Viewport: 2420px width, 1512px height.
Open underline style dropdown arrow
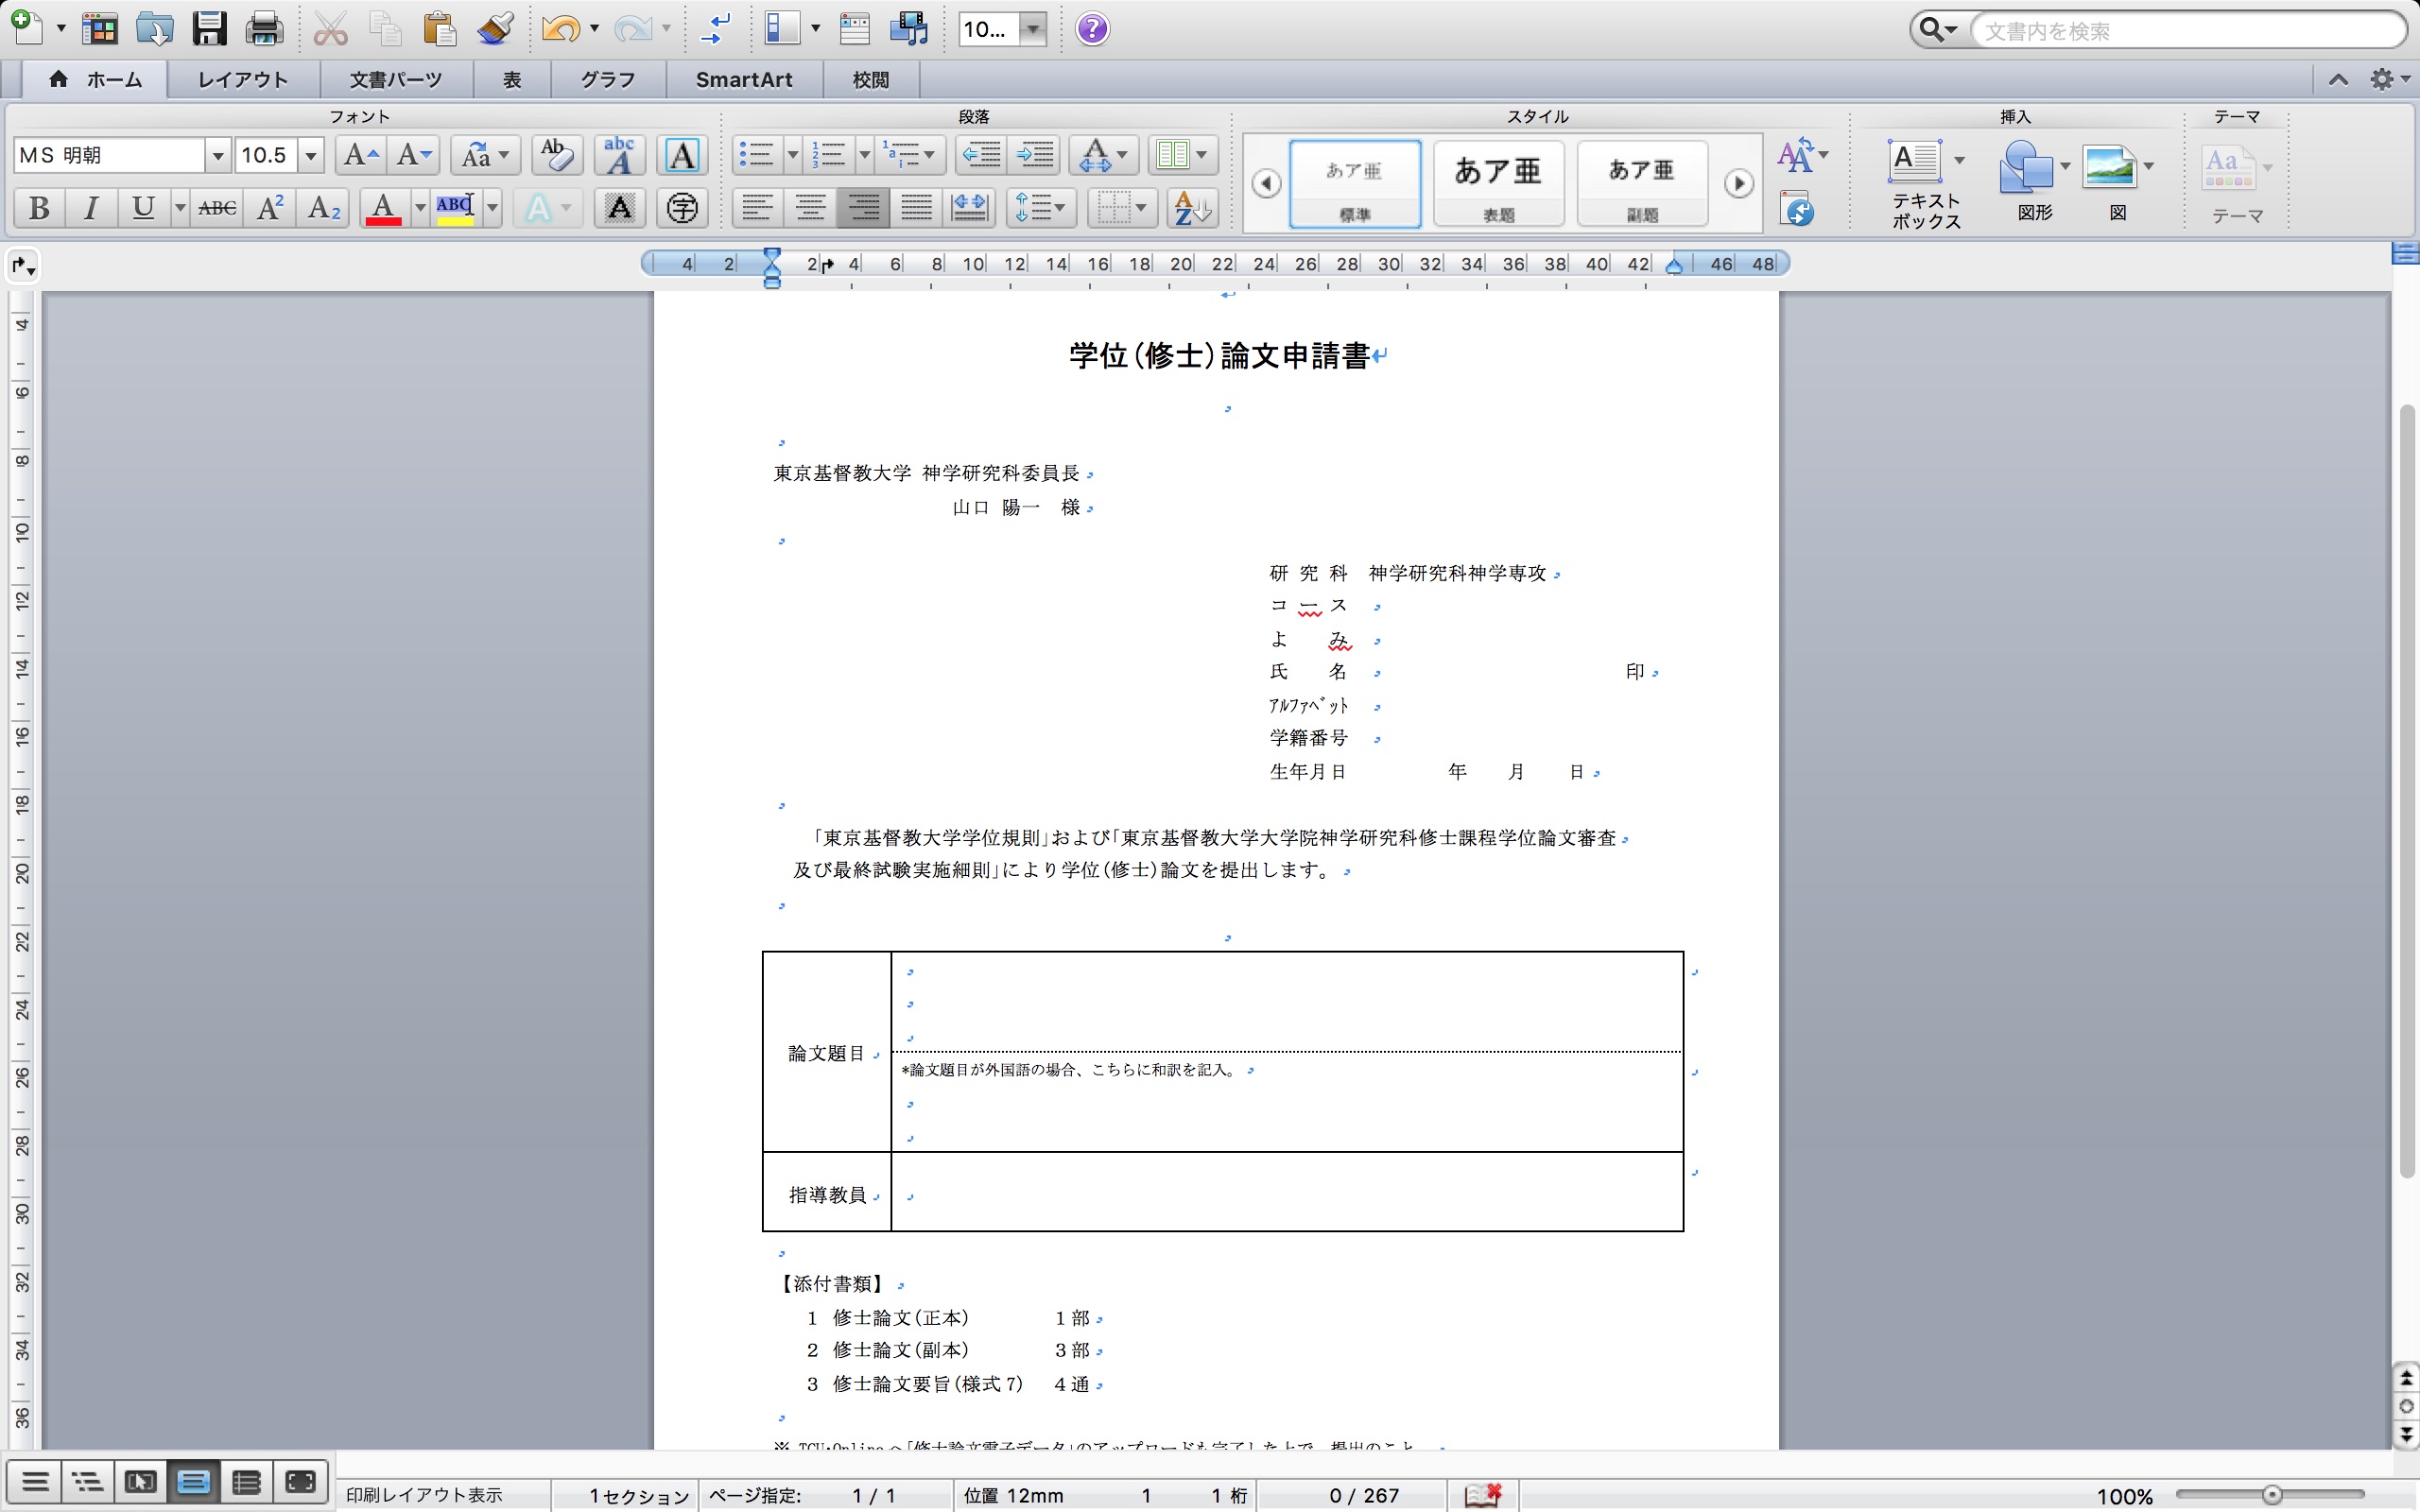[x=180, y=208]
